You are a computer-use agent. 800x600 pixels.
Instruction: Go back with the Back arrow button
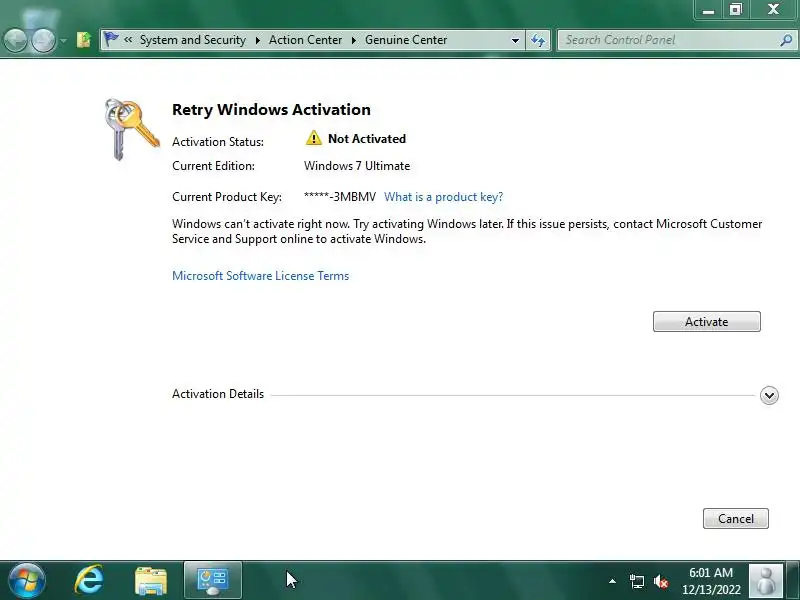point(16,40)
